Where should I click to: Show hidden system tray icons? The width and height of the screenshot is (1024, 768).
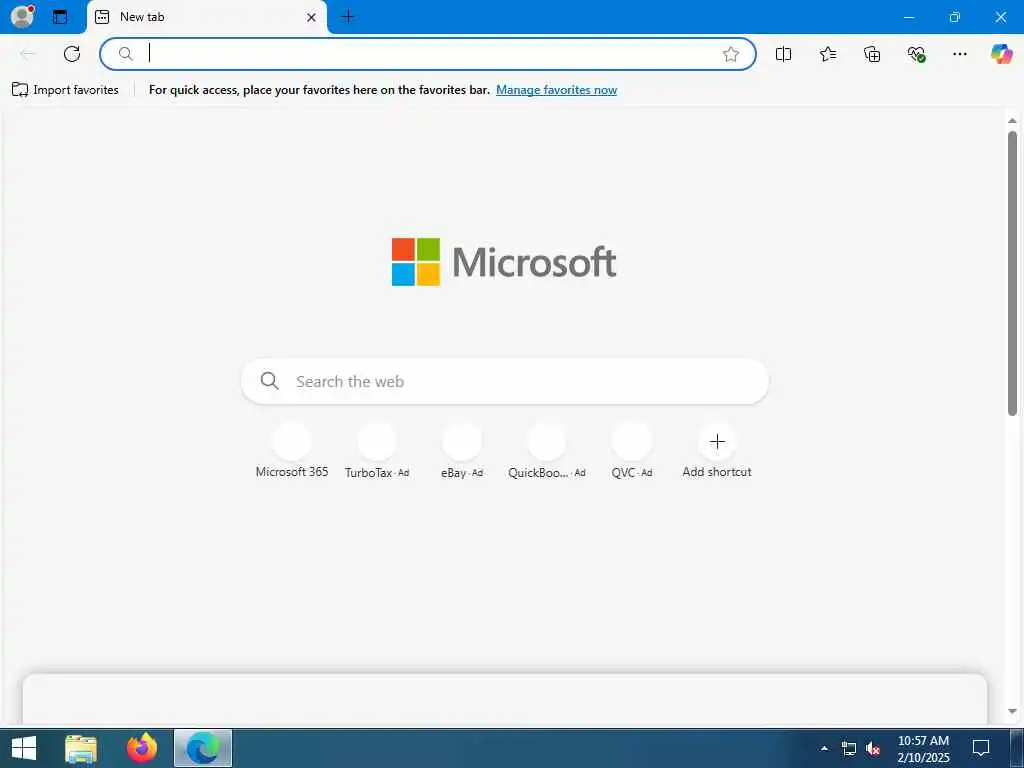824,748
